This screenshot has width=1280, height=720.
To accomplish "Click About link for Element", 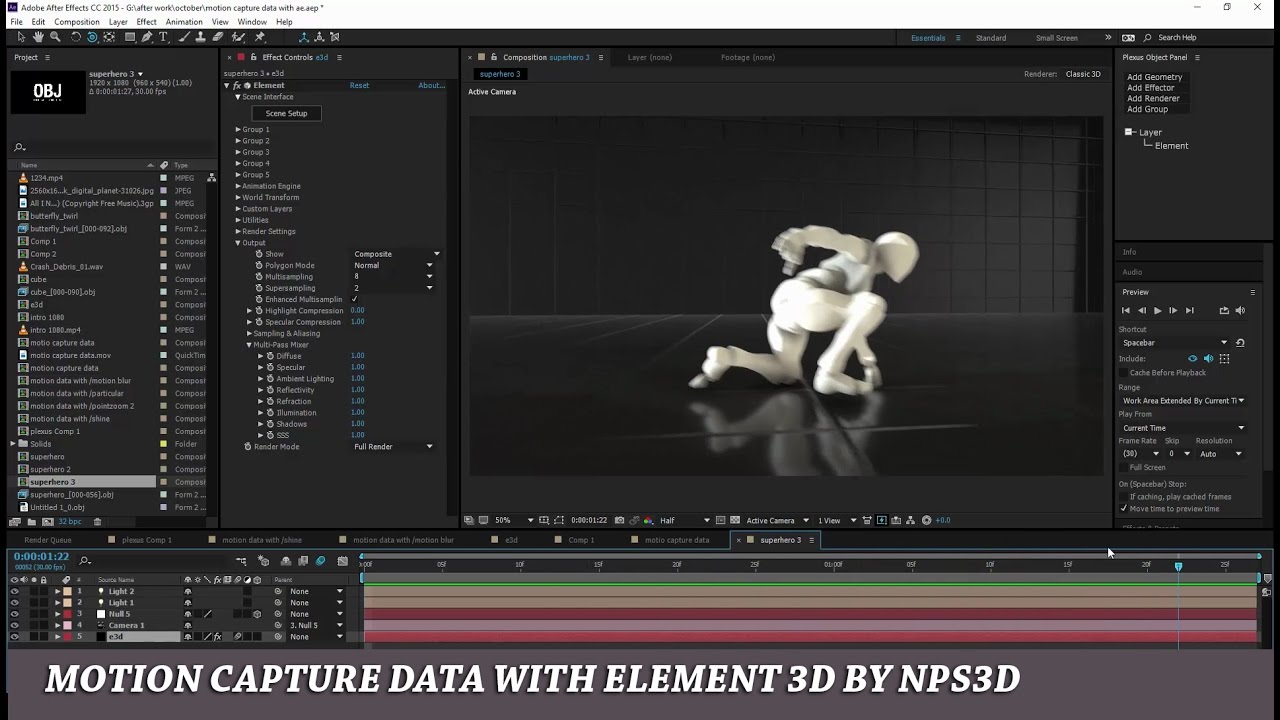I will [x=431, y=86].
